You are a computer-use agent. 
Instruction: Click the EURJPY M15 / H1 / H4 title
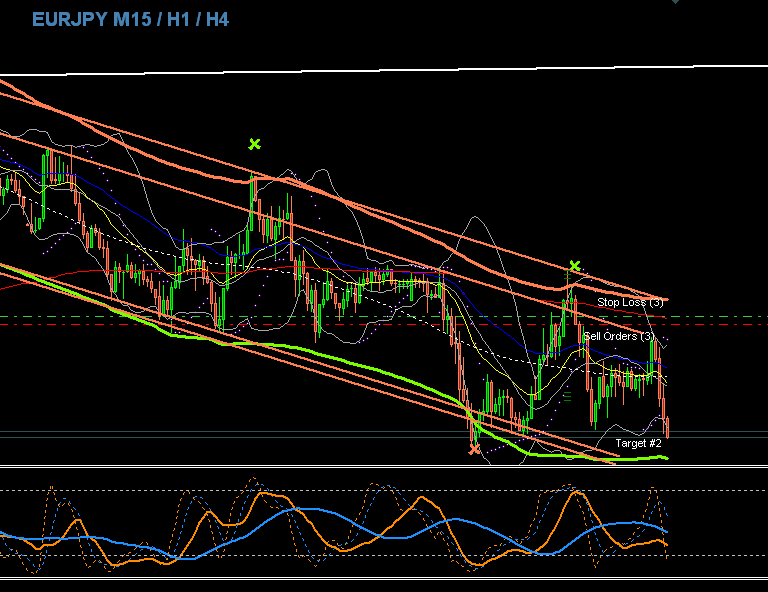tap(130, 19)
